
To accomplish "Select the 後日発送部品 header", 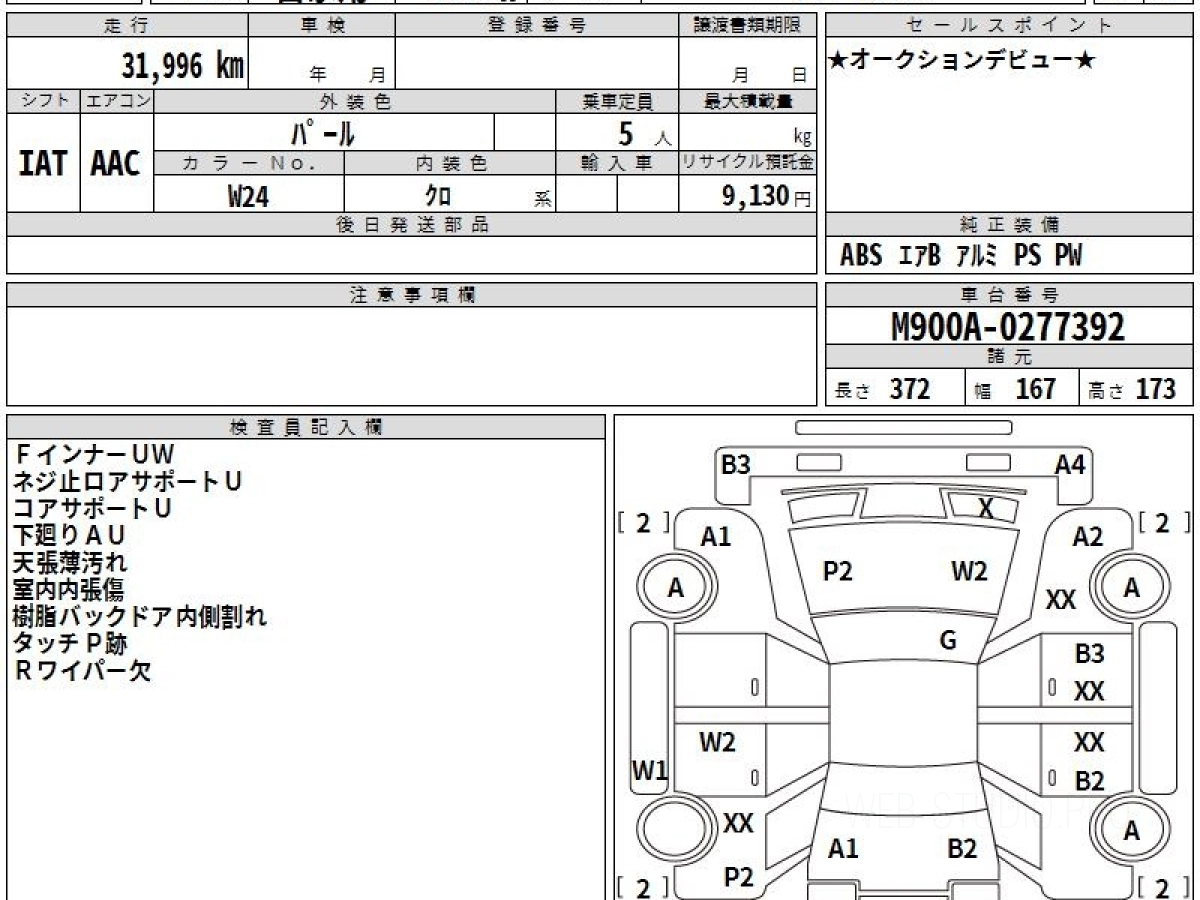I will click(412, 225).
